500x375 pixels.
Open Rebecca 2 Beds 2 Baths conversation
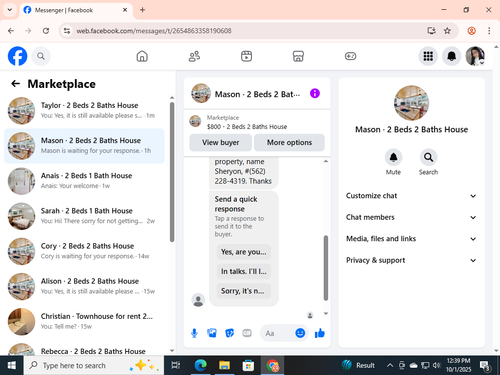click(84, 348)
